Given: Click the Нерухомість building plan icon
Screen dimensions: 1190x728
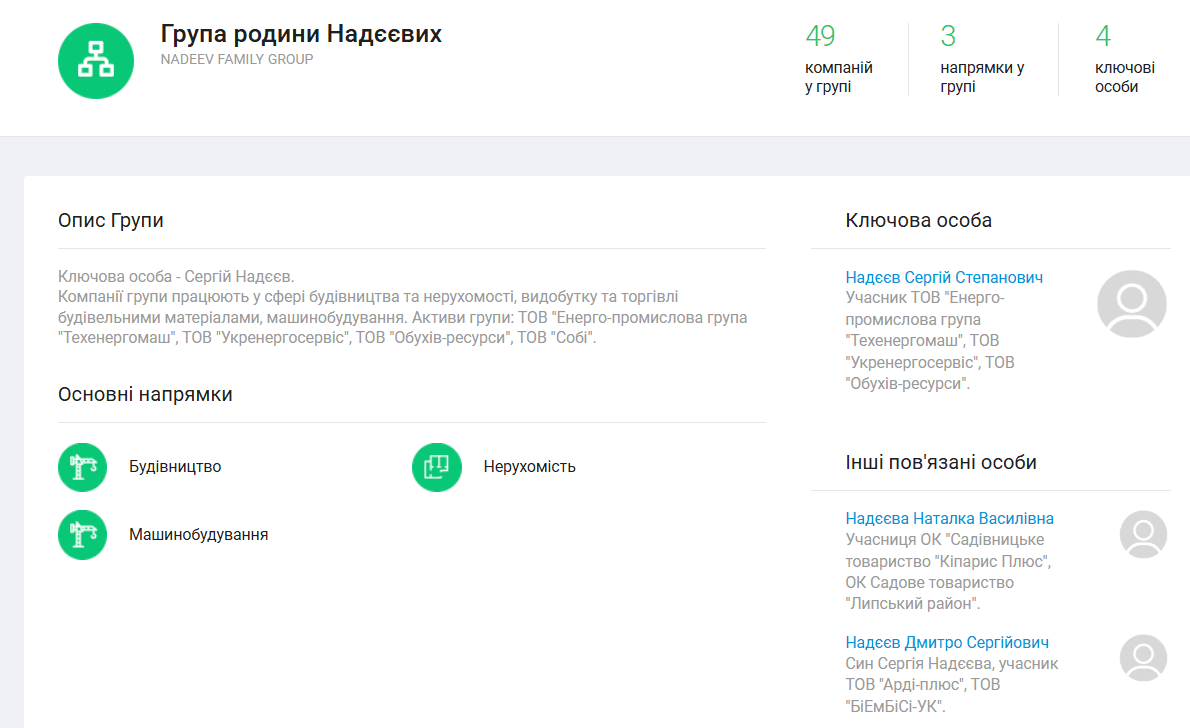Looking at the screenshot, I should pyautogui.click(x=437, y=467).
